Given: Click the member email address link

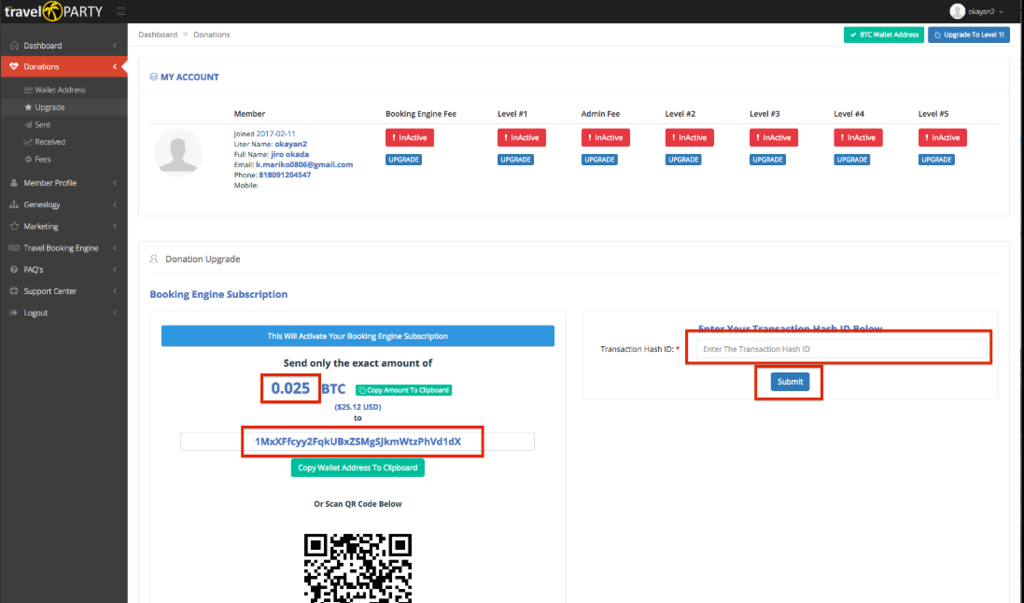Looking at the screenshot, I should (304, 165).
